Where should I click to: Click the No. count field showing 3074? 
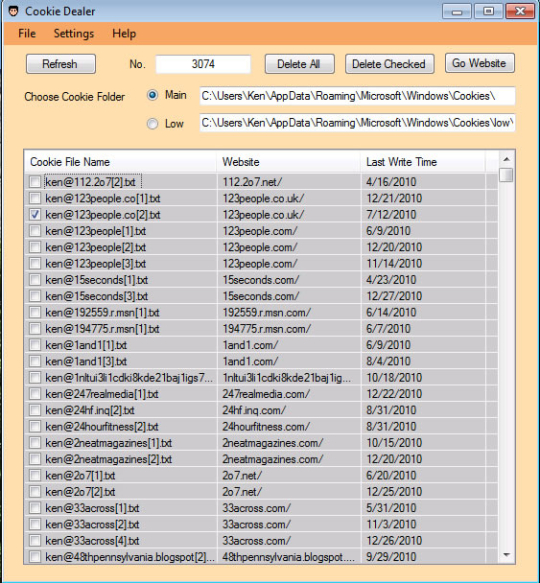click(203, 64)
